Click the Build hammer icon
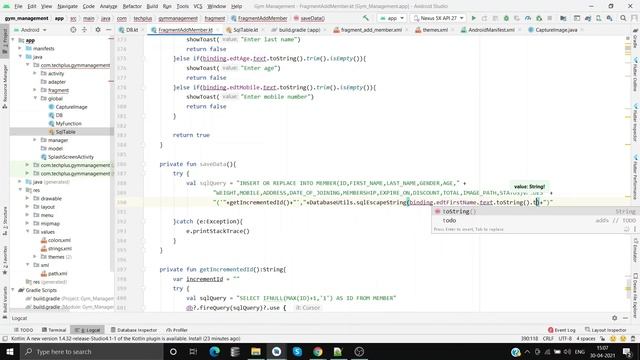The image size is (640, 360). [x=366, y=18]
